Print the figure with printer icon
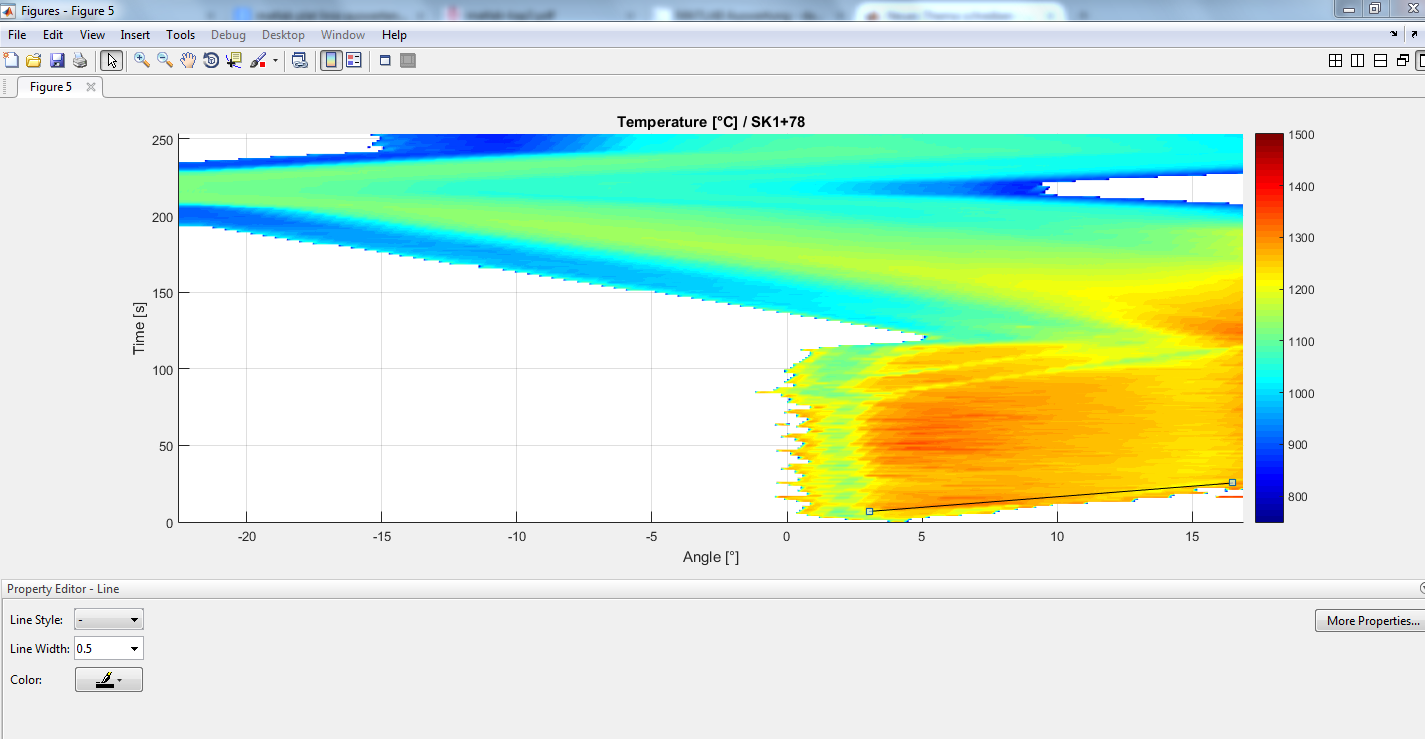Image resolution: width=1425 pixels, height=739 pixels. tap(80, 61)
